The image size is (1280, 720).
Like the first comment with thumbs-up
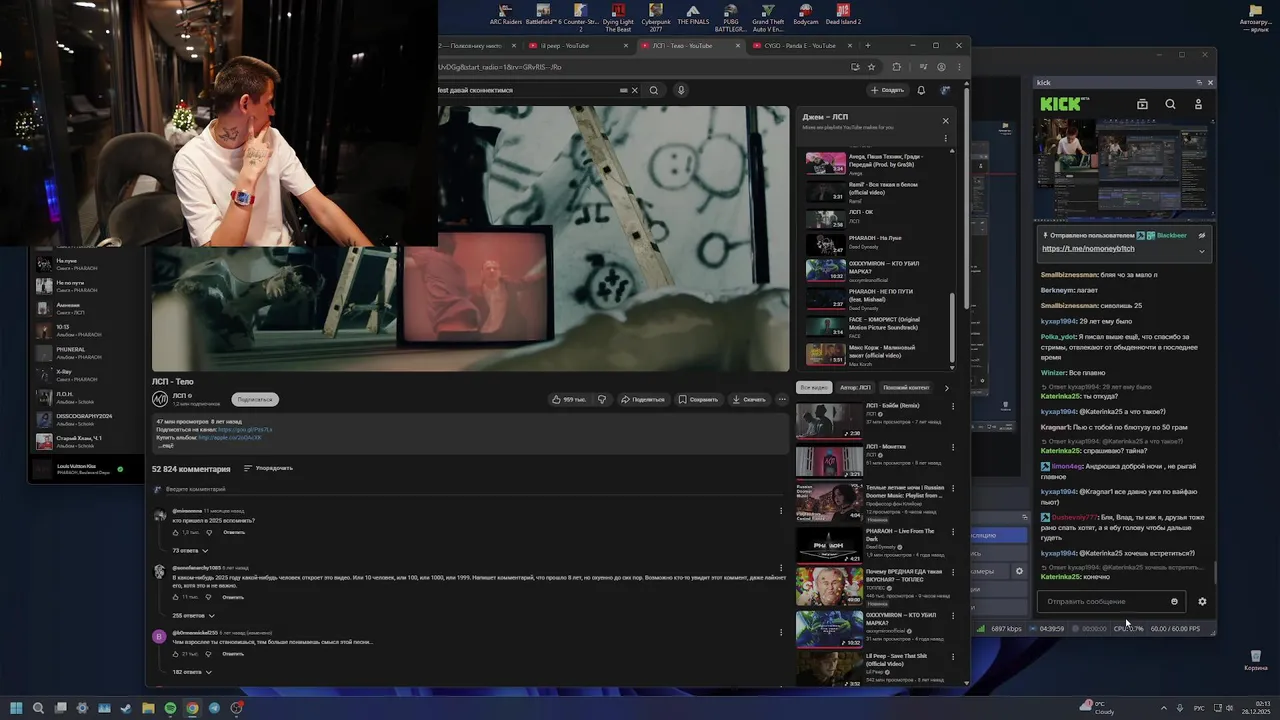point(176,532)
